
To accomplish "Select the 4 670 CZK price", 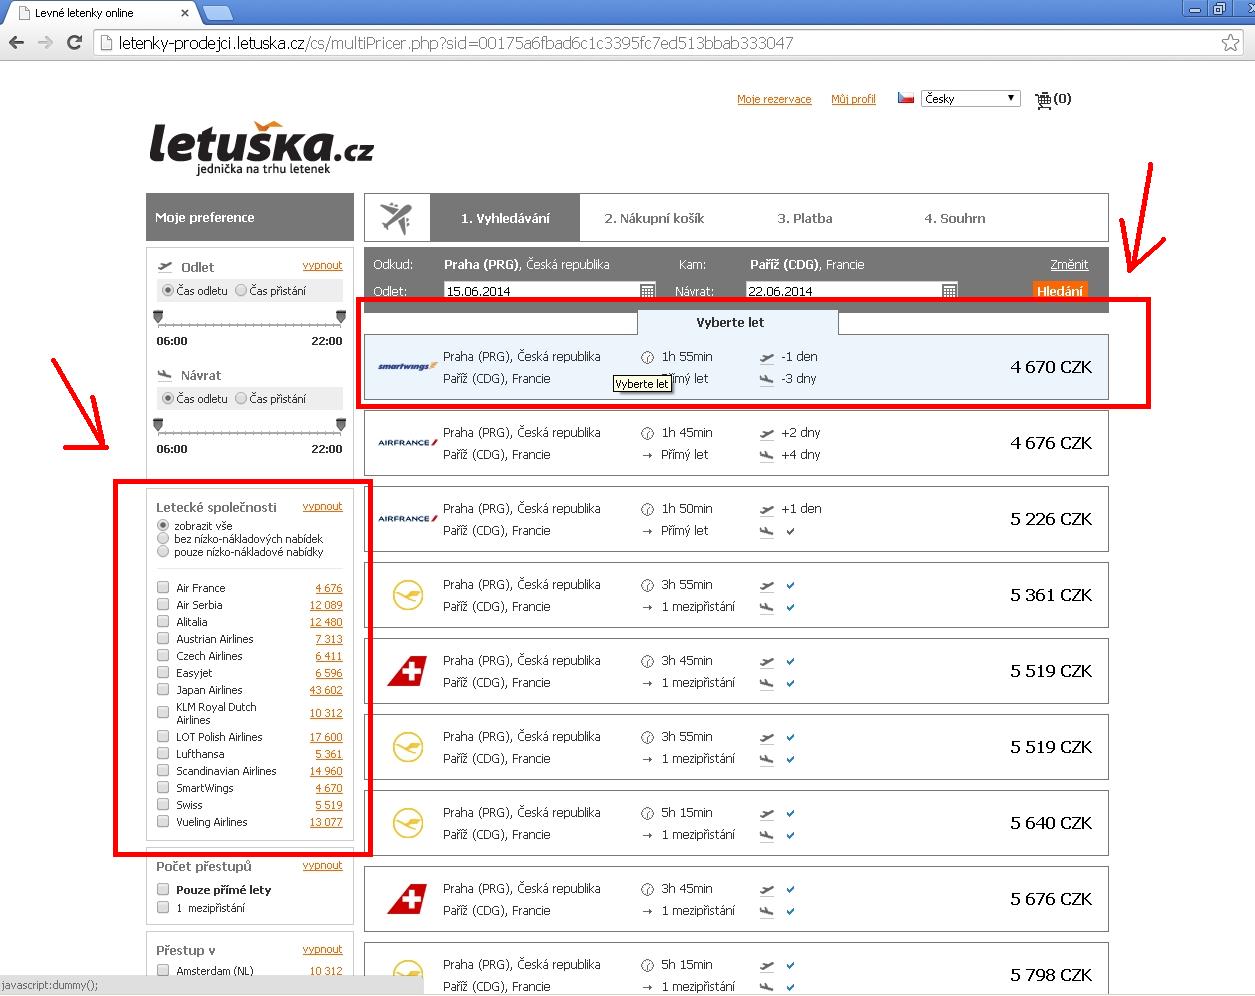I will (1051, 367).
